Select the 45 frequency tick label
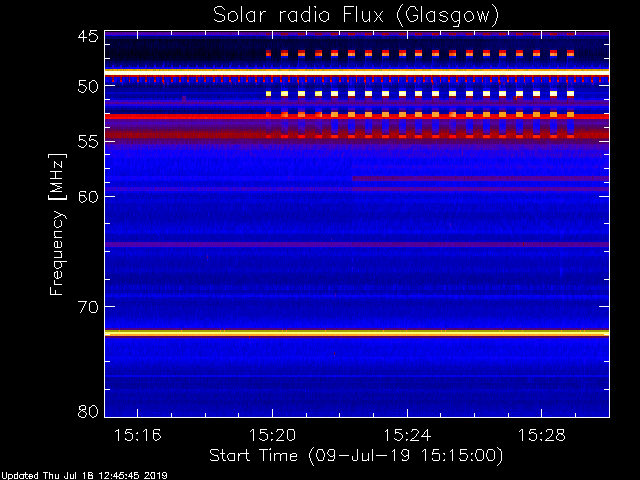Viewport: 640px width, 480px height. [88, 36]
